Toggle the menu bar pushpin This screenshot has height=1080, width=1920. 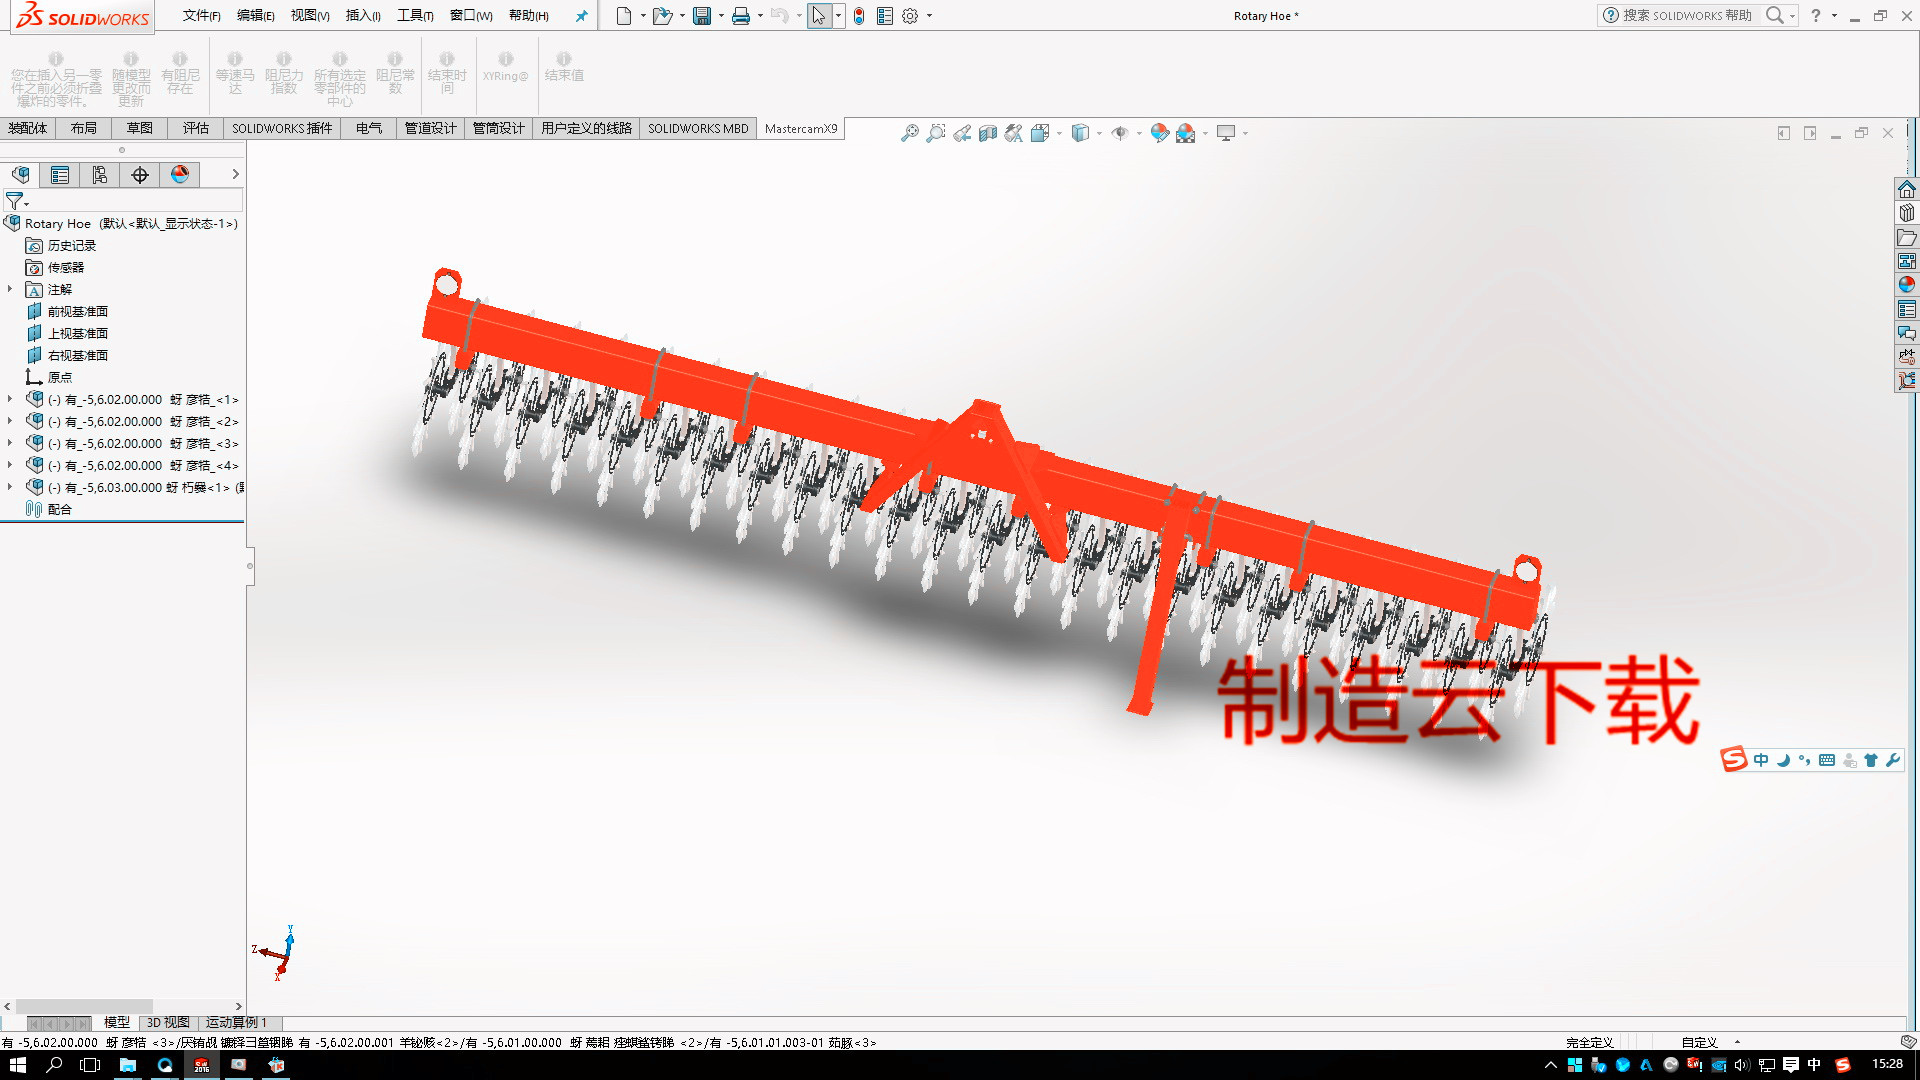[581, 16]
